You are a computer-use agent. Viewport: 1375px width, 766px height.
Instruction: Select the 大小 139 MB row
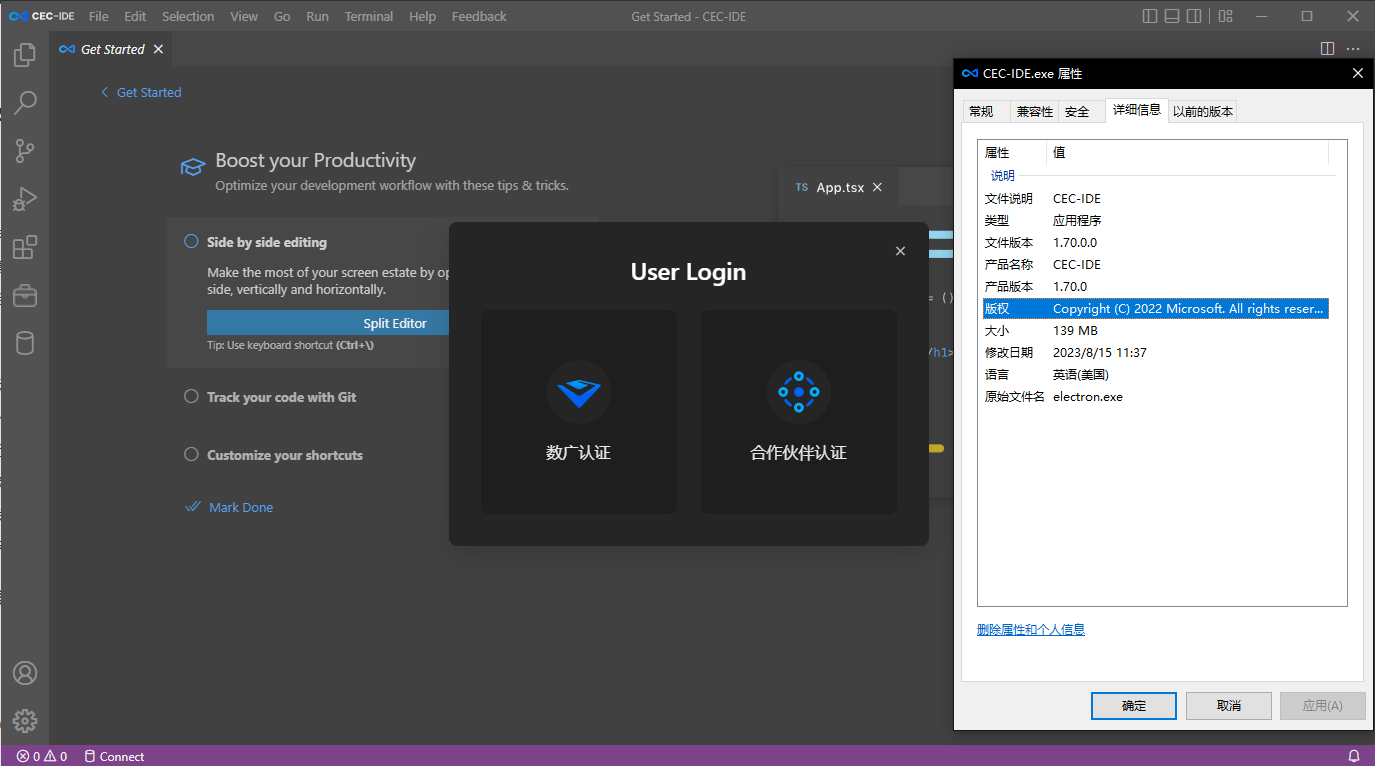1155,330
